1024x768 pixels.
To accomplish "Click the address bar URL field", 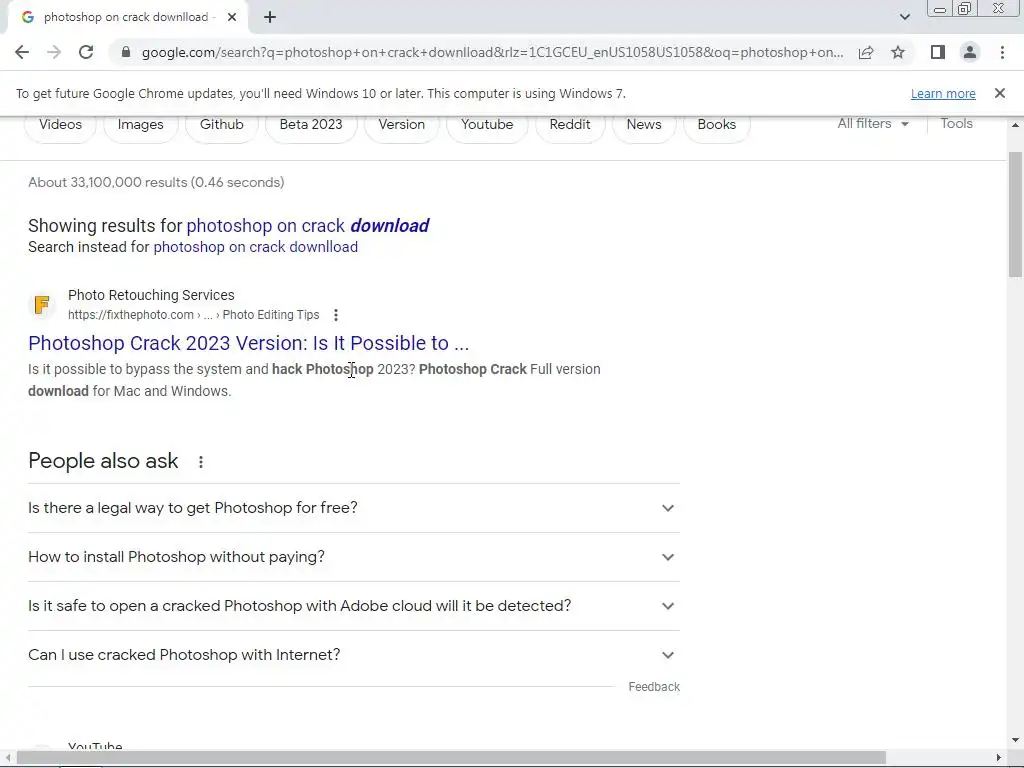I will [x=492, y=52].
